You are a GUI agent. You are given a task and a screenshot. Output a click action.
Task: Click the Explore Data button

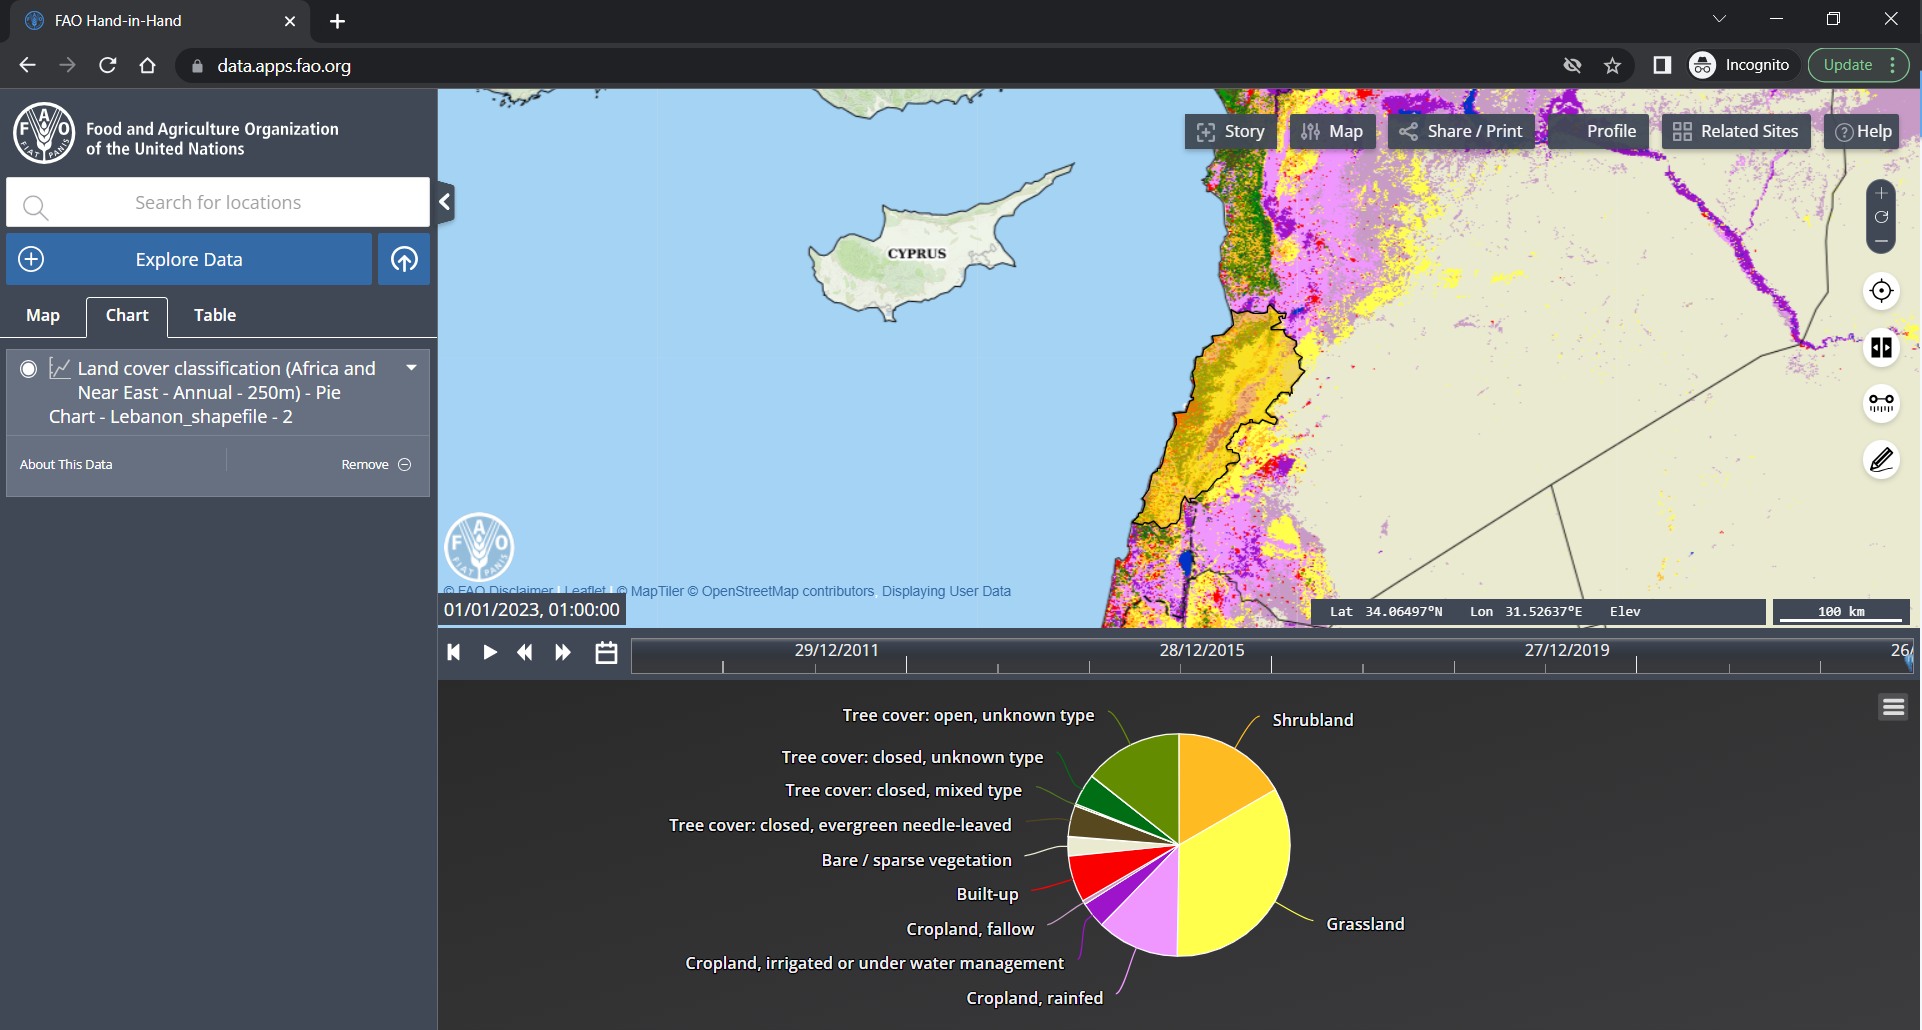(x=189, y=260)
